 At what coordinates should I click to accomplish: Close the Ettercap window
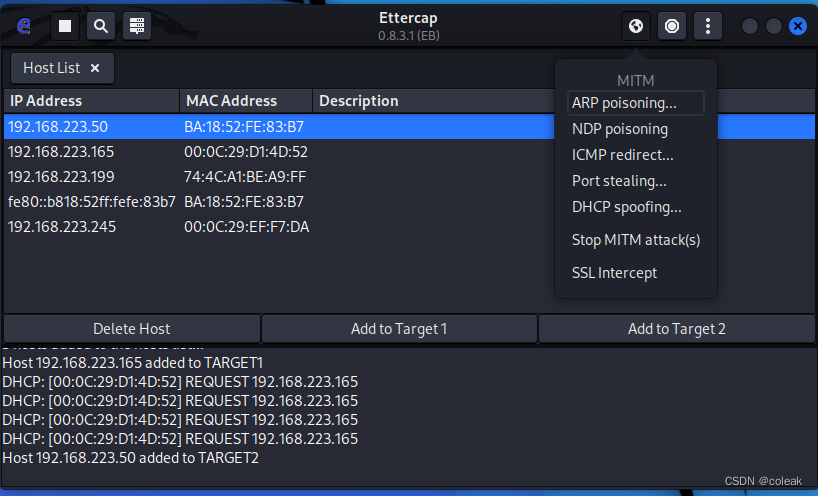click(798, 26)
